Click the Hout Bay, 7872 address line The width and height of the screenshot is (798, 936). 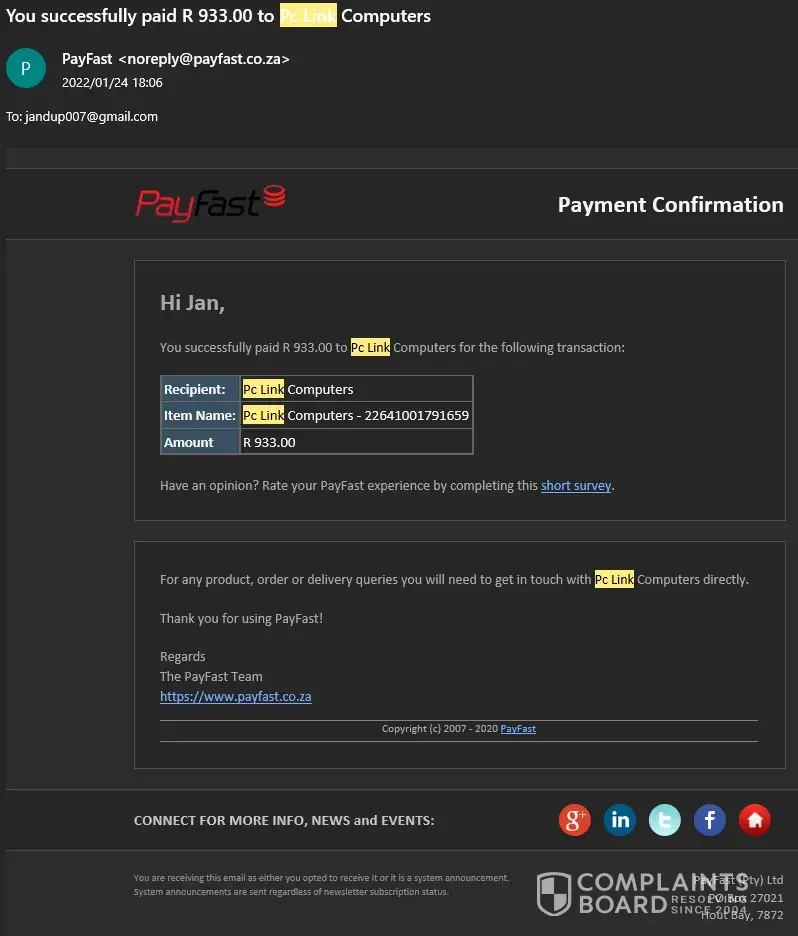pyautogui.click(x=742, y=915)
